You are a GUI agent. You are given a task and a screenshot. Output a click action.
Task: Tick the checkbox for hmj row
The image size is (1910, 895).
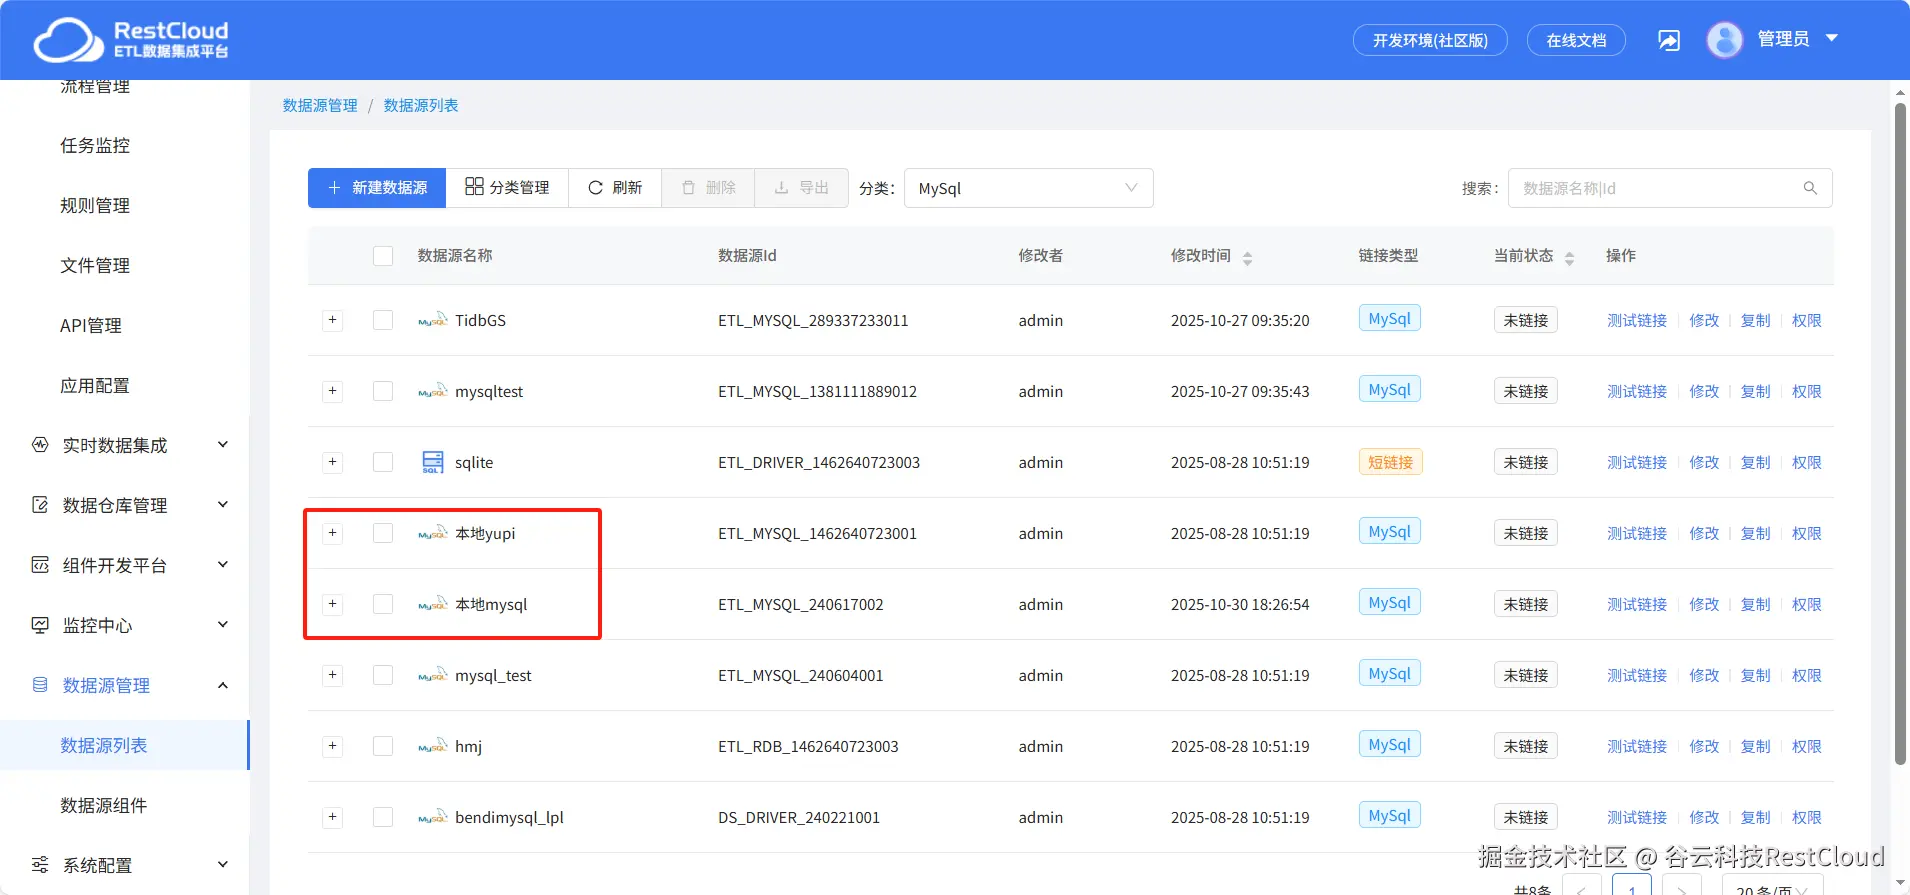tap(383, 746)
